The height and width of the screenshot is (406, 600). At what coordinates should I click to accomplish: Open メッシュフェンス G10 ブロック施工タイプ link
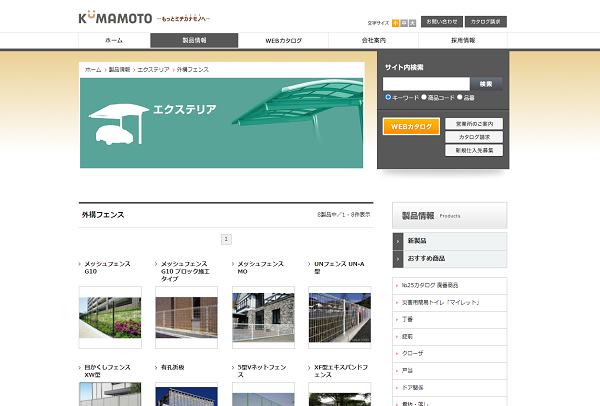185,271
